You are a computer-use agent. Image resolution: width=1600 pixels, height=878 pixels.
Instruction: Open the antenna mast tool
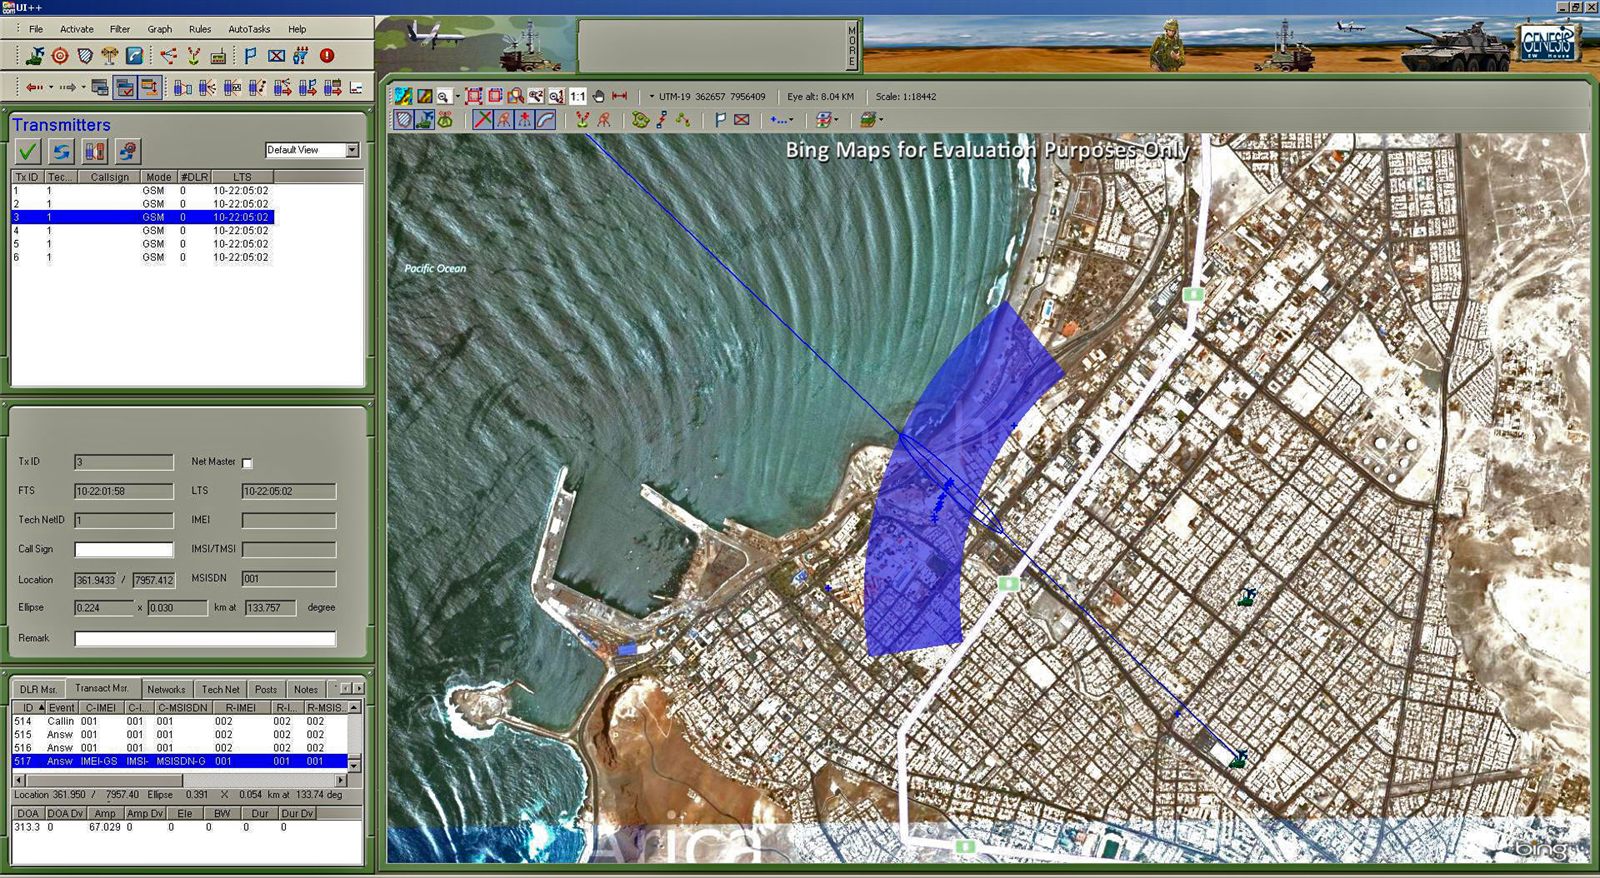[110, 56]
